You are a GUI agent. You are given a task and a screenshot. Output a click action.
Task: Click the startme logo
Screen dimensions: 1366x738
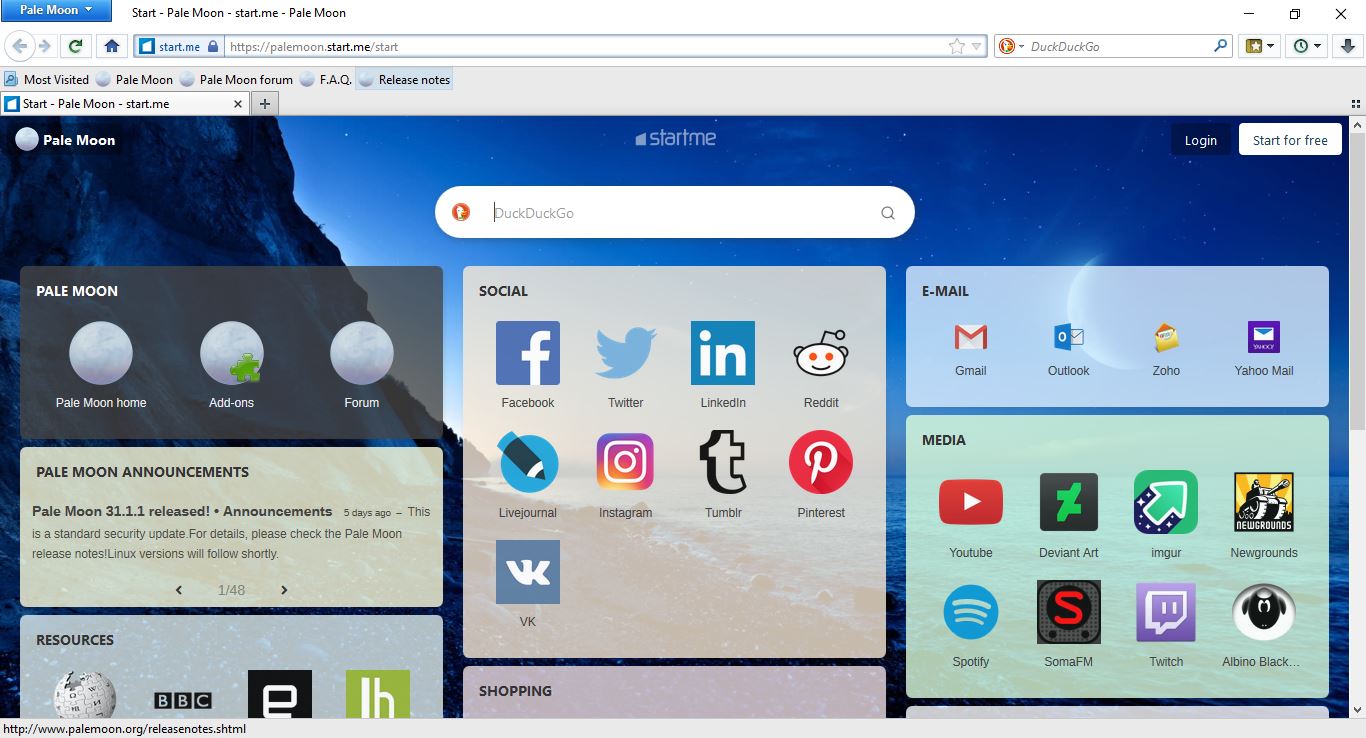676,138
